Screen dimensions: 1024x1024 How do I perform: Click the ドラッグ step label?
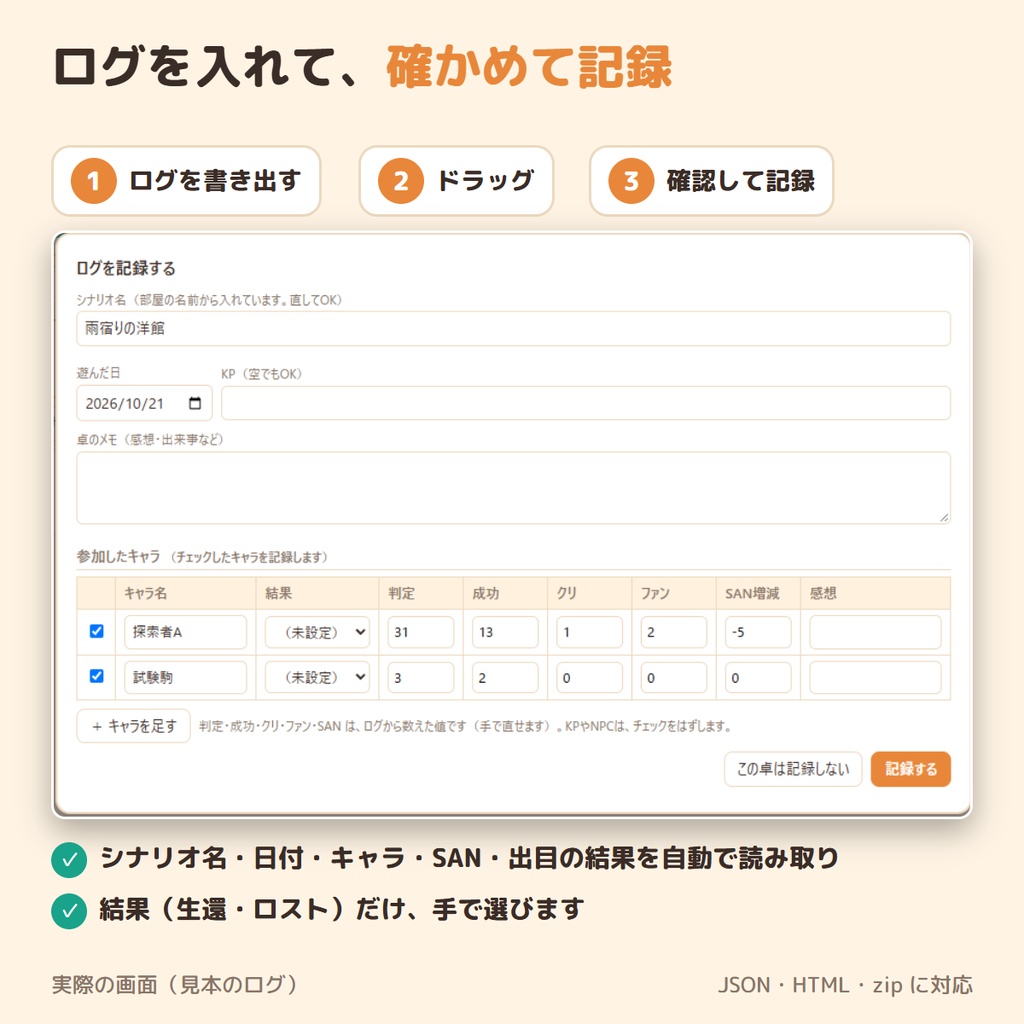point(486,181)
